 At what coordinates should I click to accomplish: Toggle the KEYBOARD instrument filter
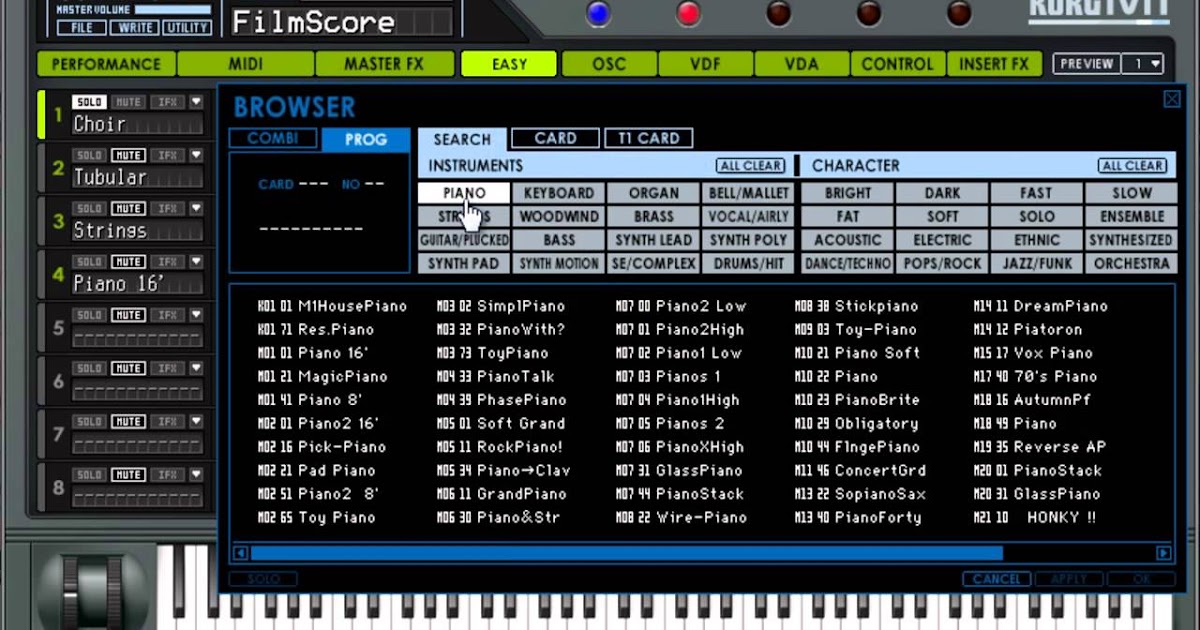559,193
